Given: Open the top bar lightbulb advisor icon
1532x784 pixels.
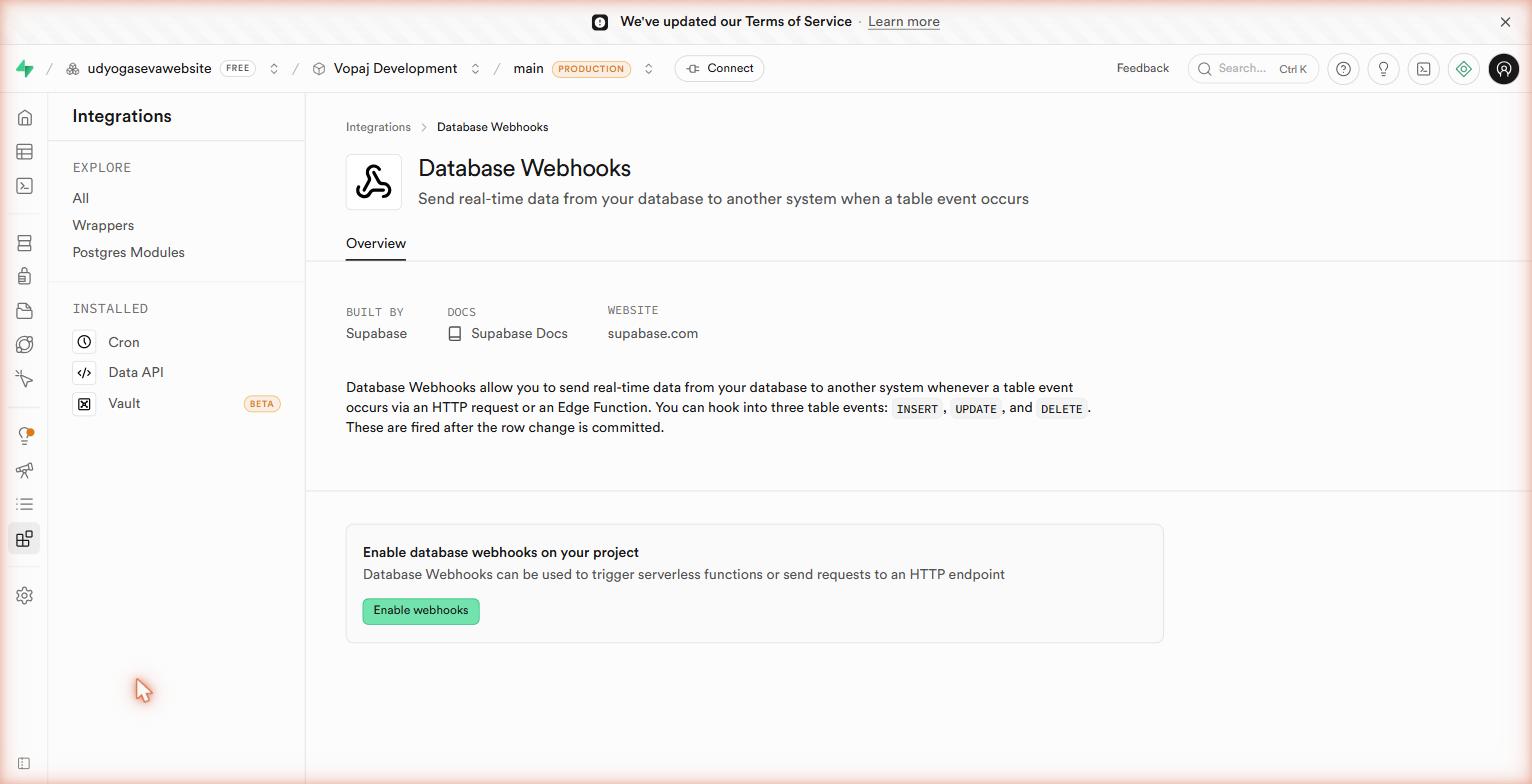Looking at the screenshot, I should click(1383, 69).
